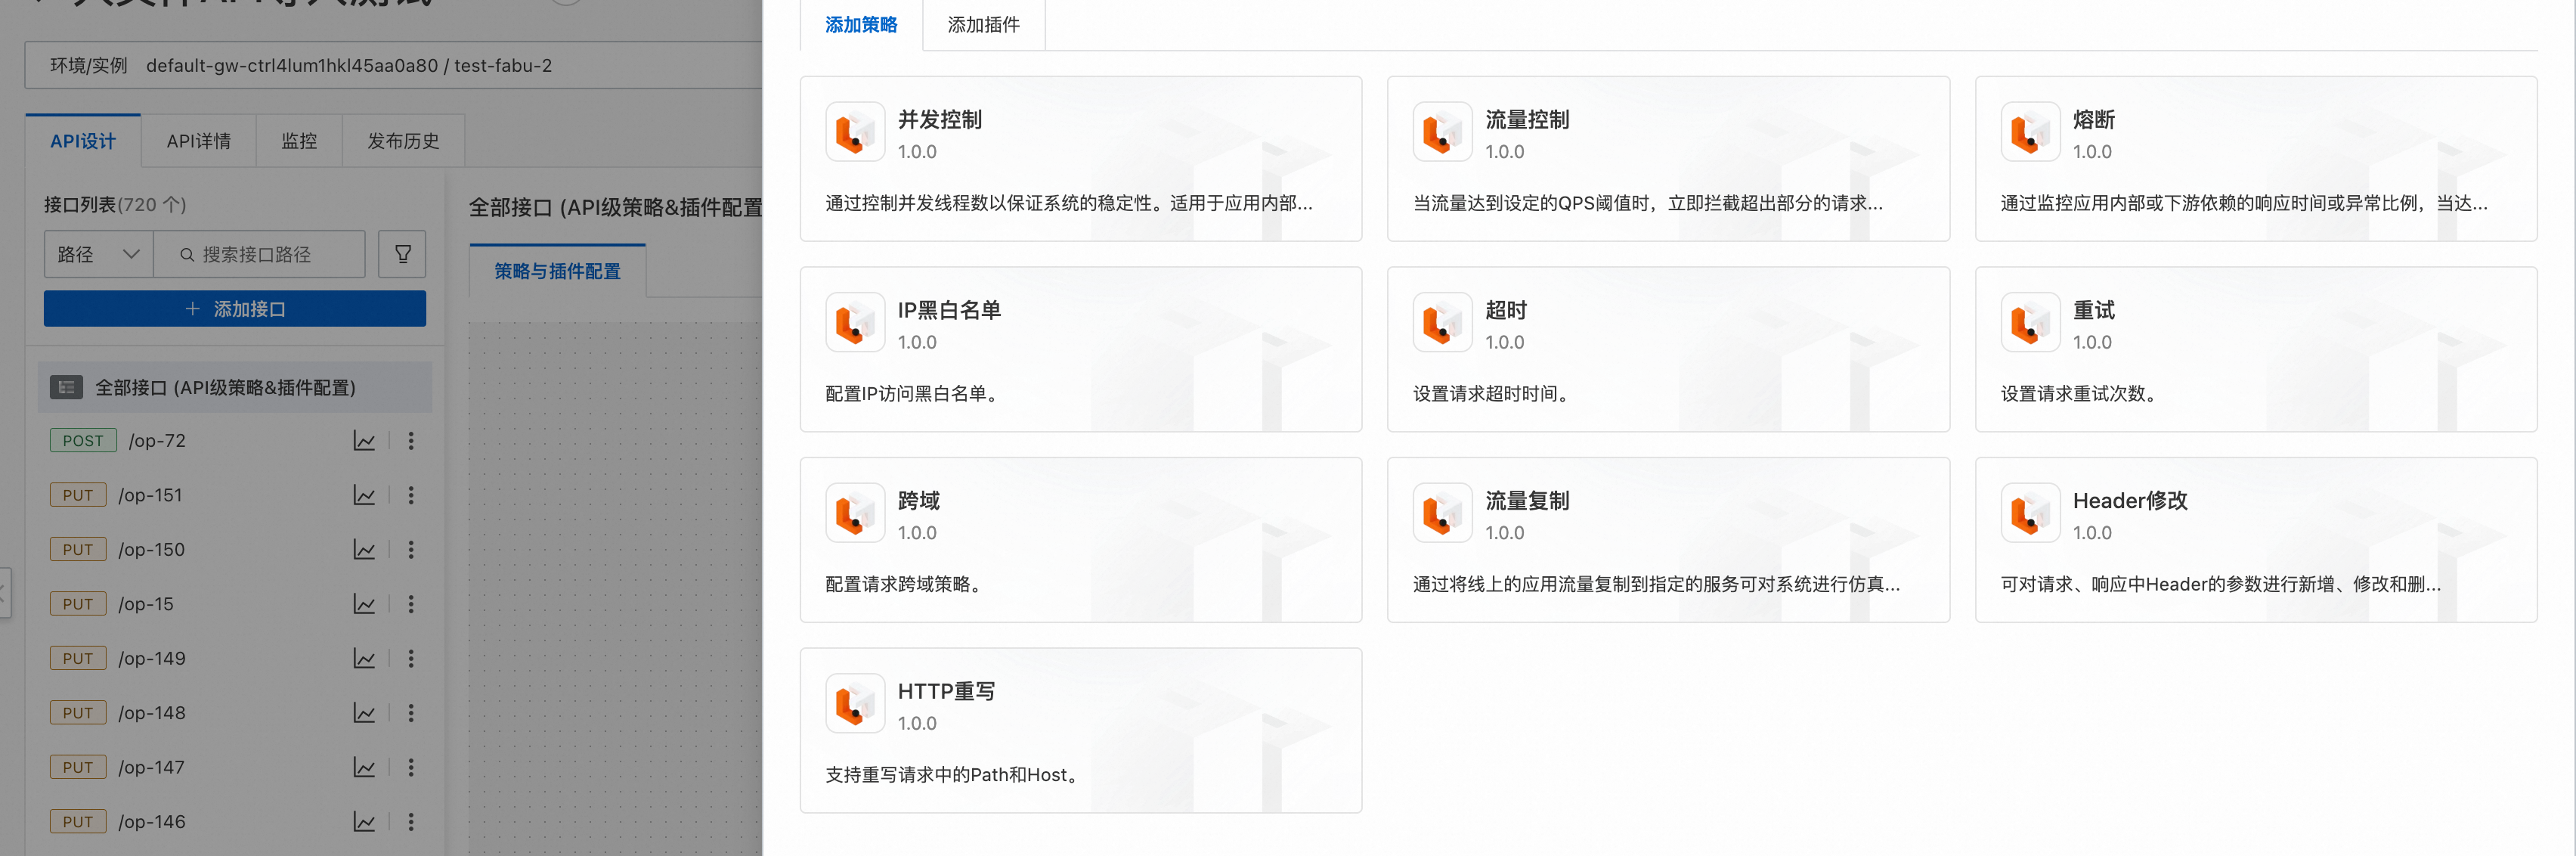2576x856 pixels.
Task: Click the filter funnel icon
Action: (402, 254)
